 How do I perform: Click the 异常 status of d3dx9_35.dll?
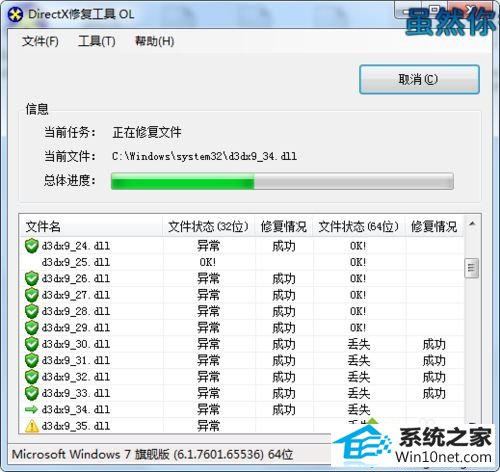[x=208, y=426]
